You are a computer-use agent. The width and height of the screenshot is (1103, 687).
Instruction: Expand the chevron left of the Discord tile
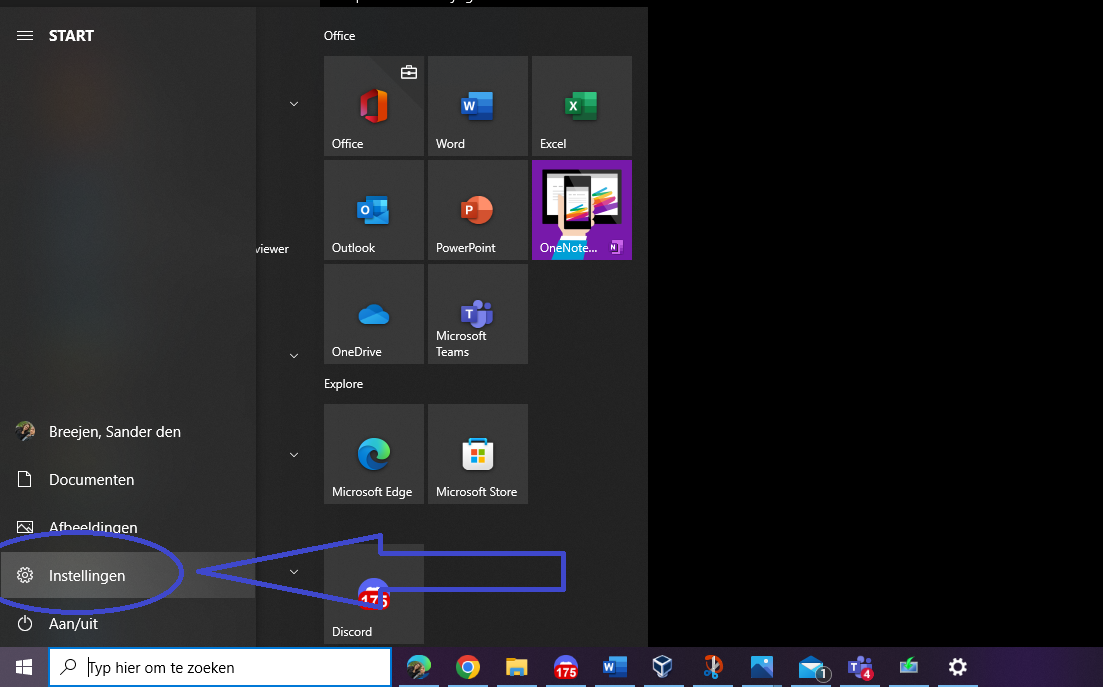coord(294,572)
